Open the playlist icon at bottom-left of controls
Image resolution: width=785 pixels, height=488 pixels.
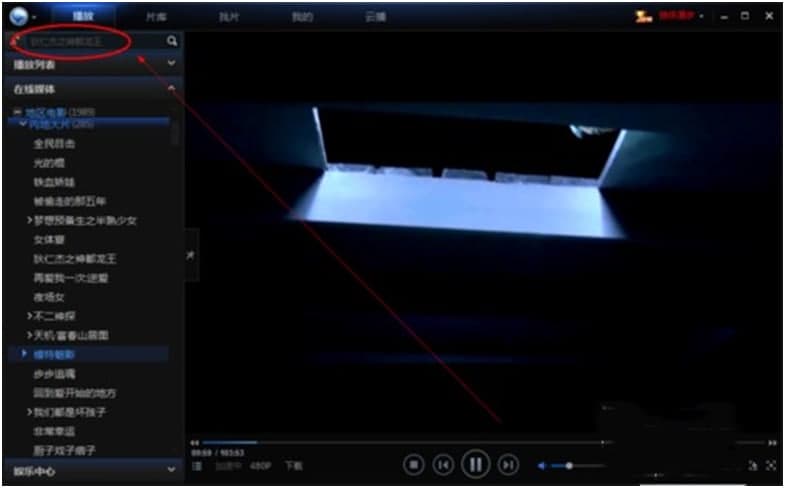197,465
